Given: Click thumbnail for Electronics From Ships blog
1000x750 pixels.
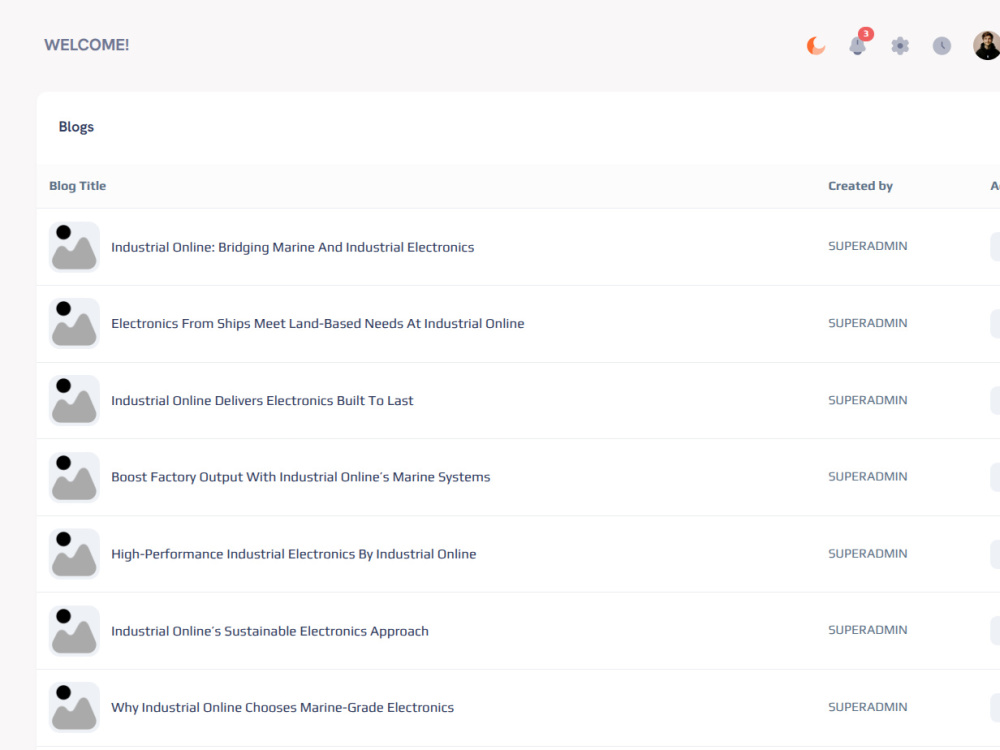Looking at the screenshot, I should coord(74,323).
